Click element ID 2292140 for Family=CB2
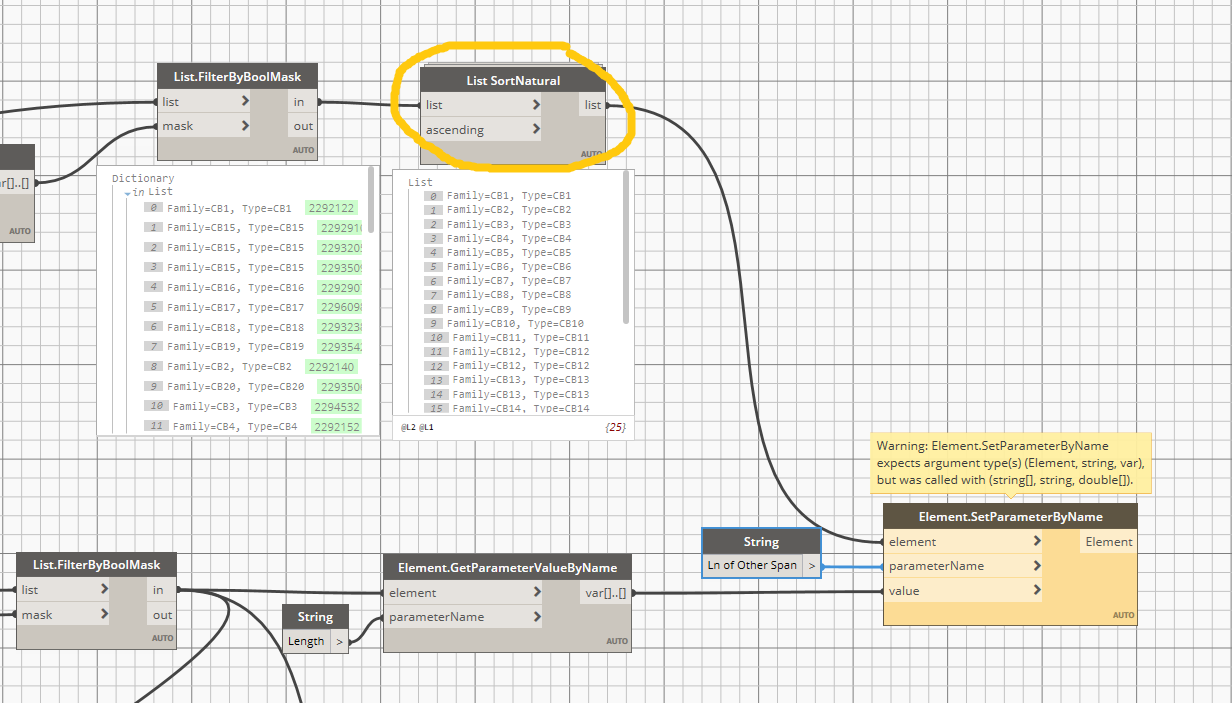The height and width of the screenshot is (703, 1232). point(332,367)
